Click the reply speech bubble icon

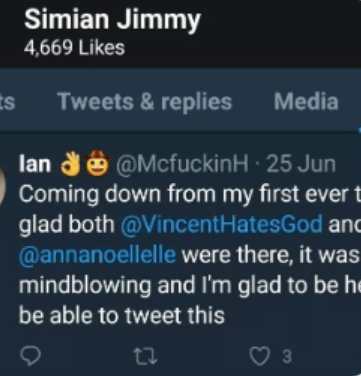click(x=31, y=356)
